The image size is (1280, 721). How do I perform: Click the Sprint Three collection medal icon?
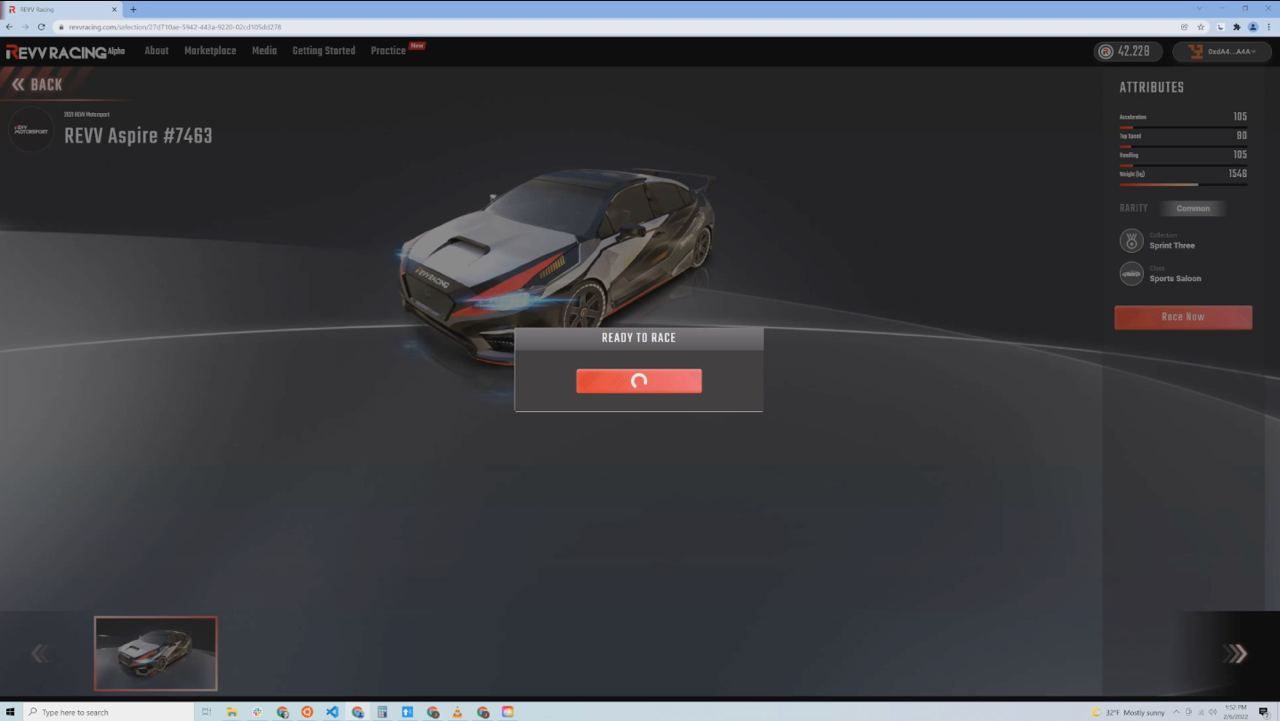[x=1131, y=241]
